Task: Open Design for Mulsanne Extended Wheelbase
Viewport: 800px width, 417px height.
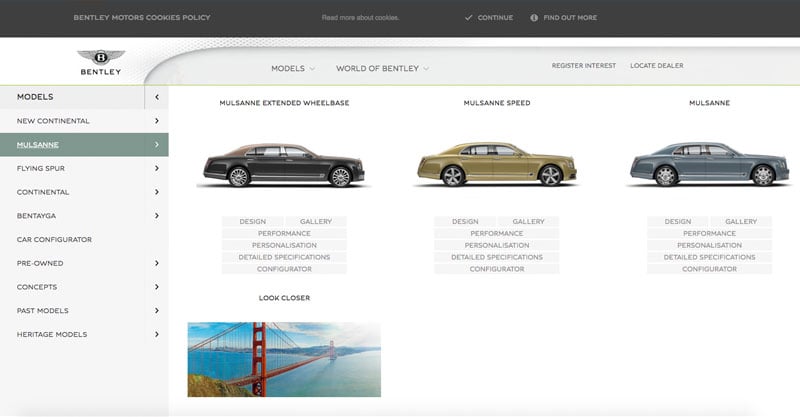Action: pos(253,222)
